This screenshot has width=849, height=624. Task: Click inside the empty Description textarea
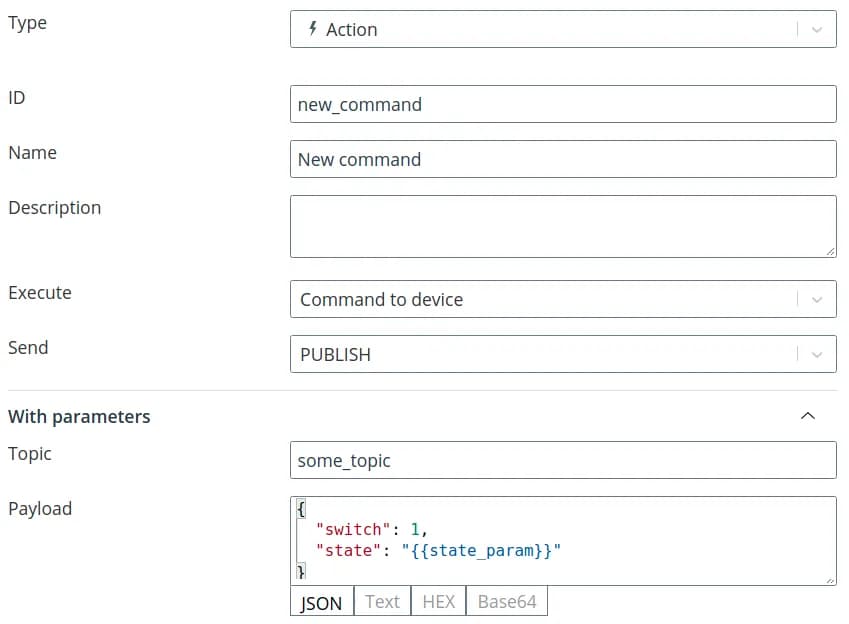[562, 226]
